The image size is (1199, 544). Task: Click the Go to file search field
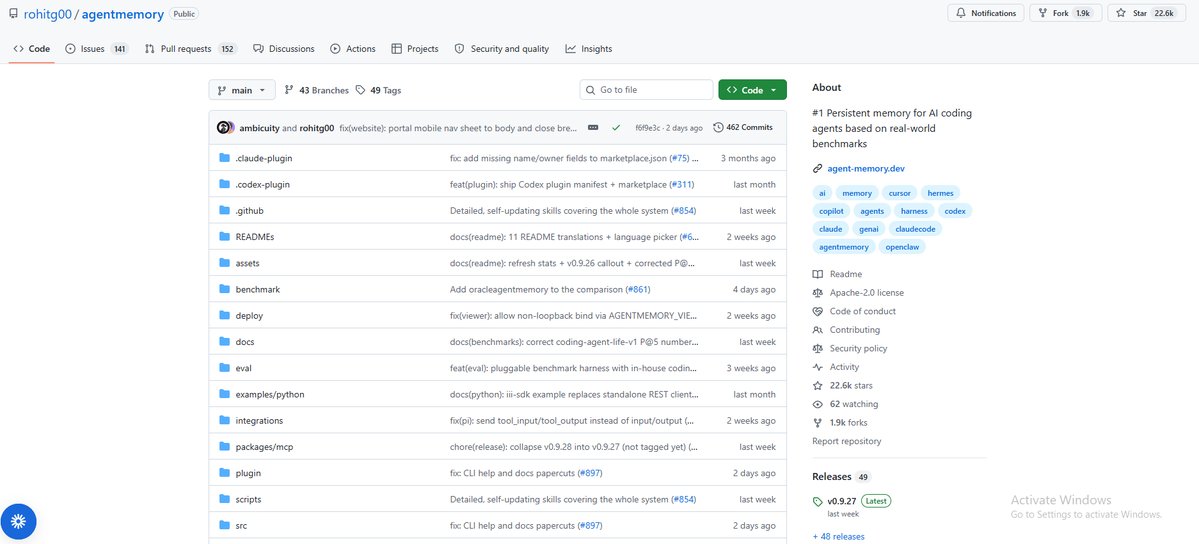click(645, 90)
